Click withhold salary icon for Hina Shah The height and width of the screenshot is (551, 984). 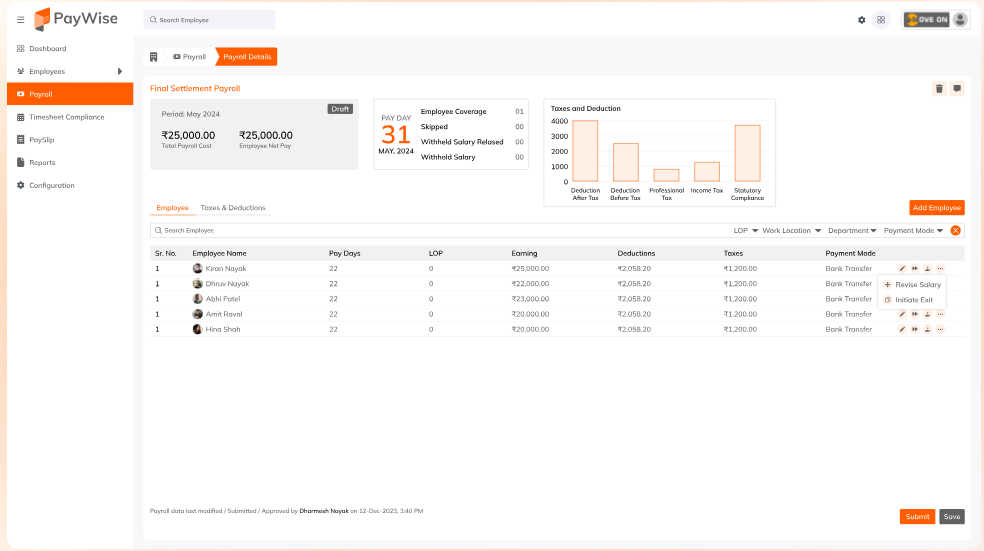coord(928,329)
